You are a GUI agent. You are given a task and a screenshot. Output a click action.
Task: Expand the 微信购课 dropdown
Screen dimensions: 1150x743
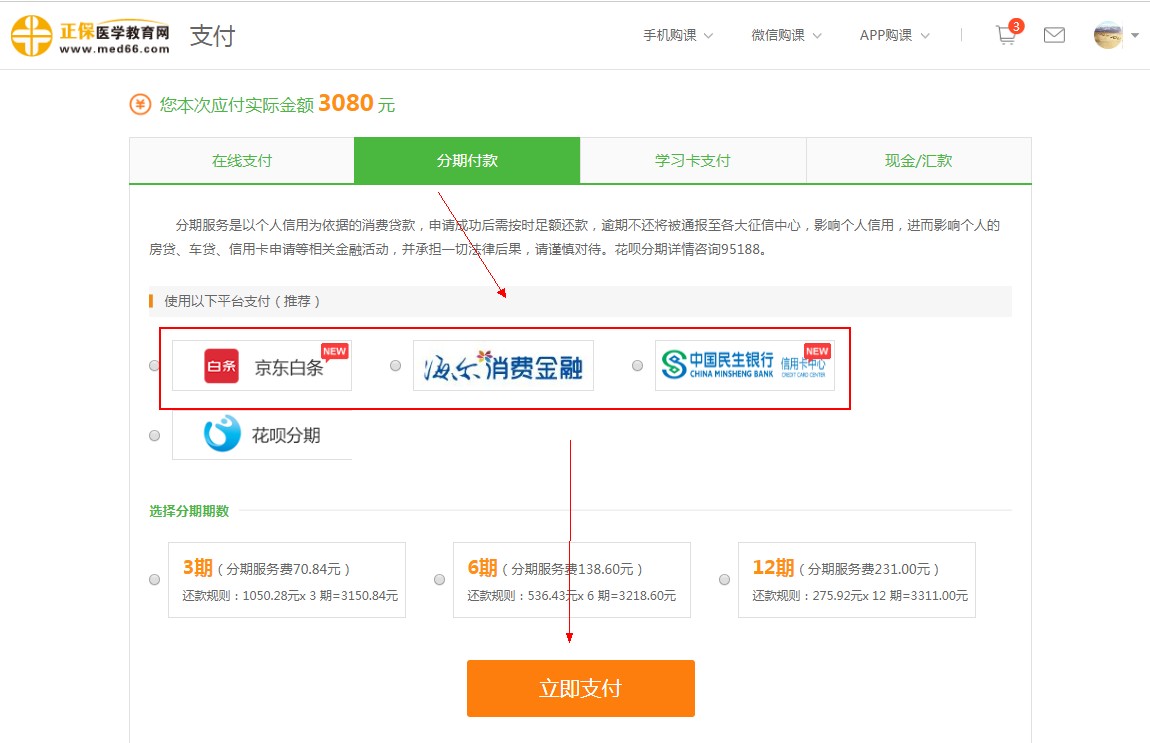(x=786, y=35)
